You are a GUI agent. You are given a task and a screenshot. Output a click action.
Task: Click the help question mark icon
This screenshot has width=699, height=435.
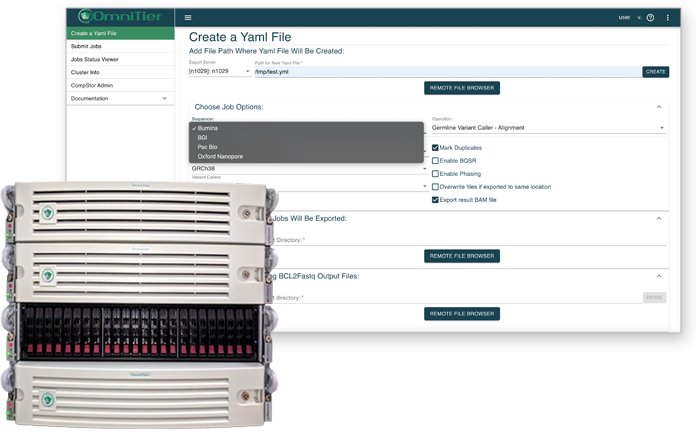point(650,17)
